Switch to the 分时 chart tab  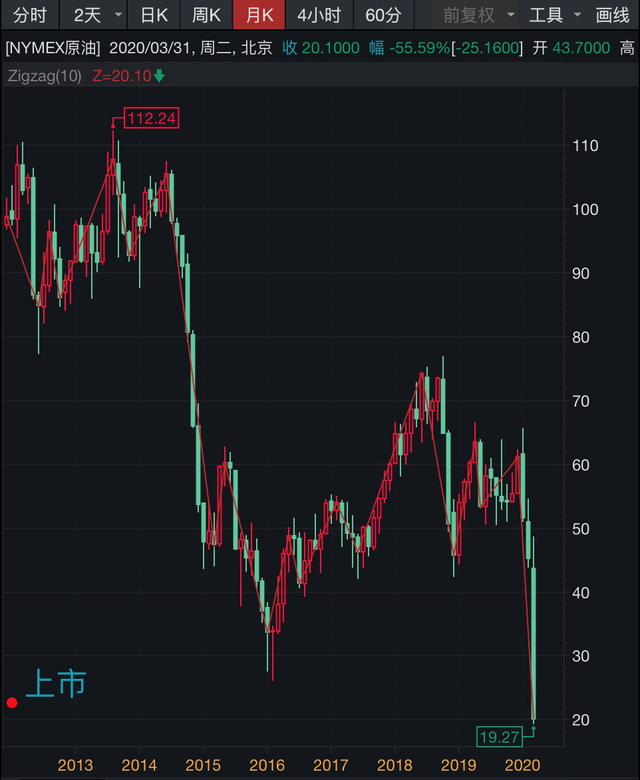point(30,15)
